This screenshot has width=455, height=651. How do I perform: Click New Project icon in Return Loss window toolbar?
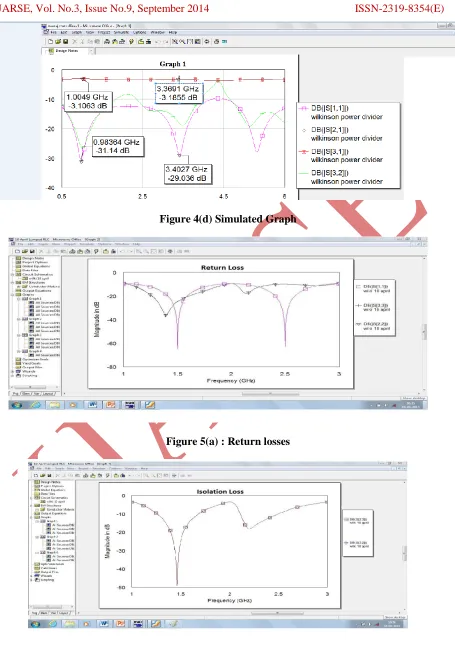click(x=17, y=251)
